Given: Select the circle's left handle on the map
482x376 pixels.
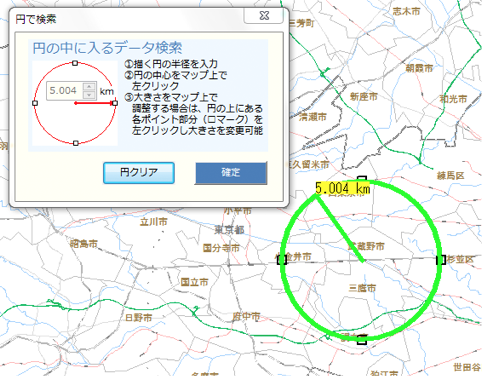Looking at the screenshot, I should point(282,260).
